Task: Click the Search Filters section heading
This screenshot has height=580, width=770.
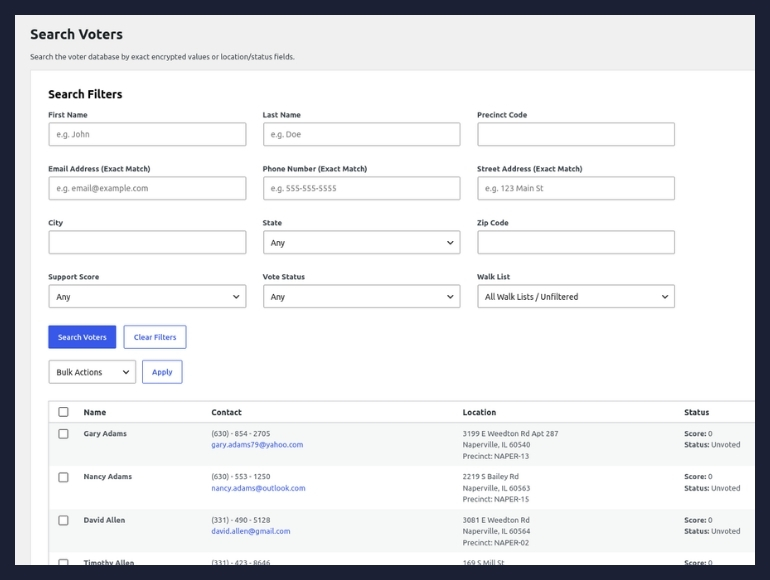Action: (85, 94)
